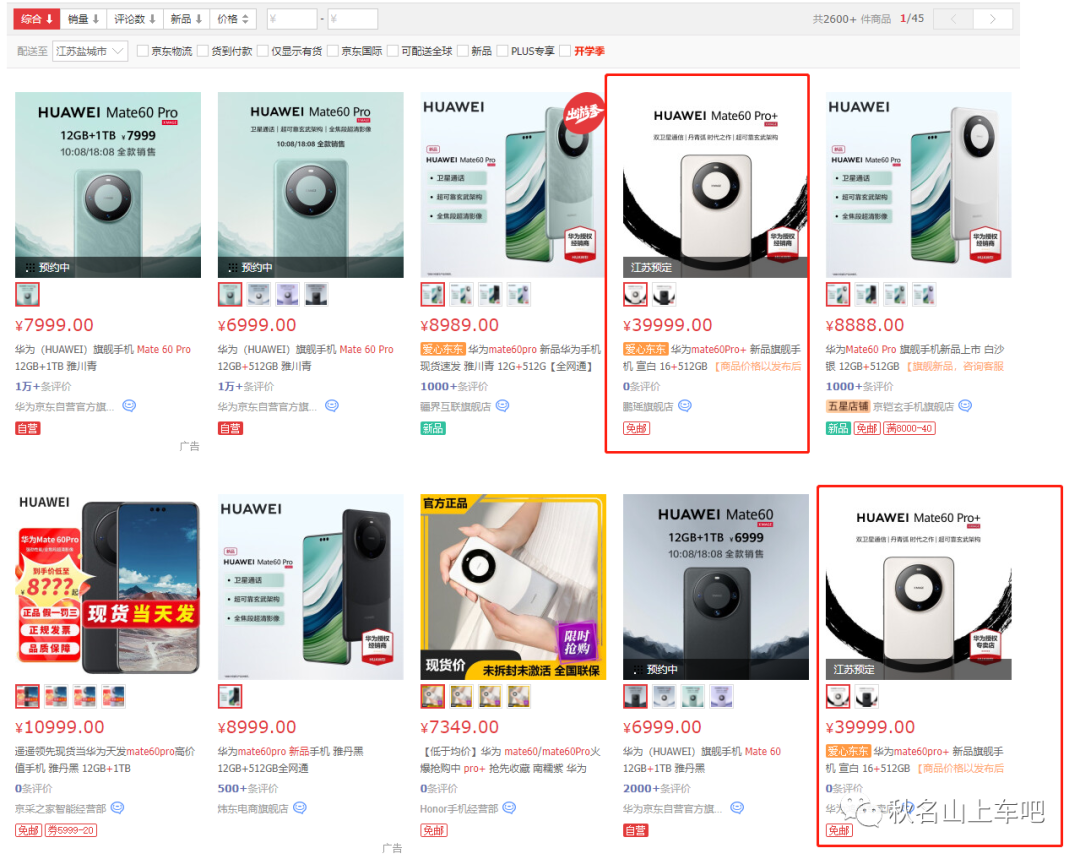This screenshot has width=1080, height=859.
Task: Open 2000+条评价 reviews link
Action: [657, 788]
